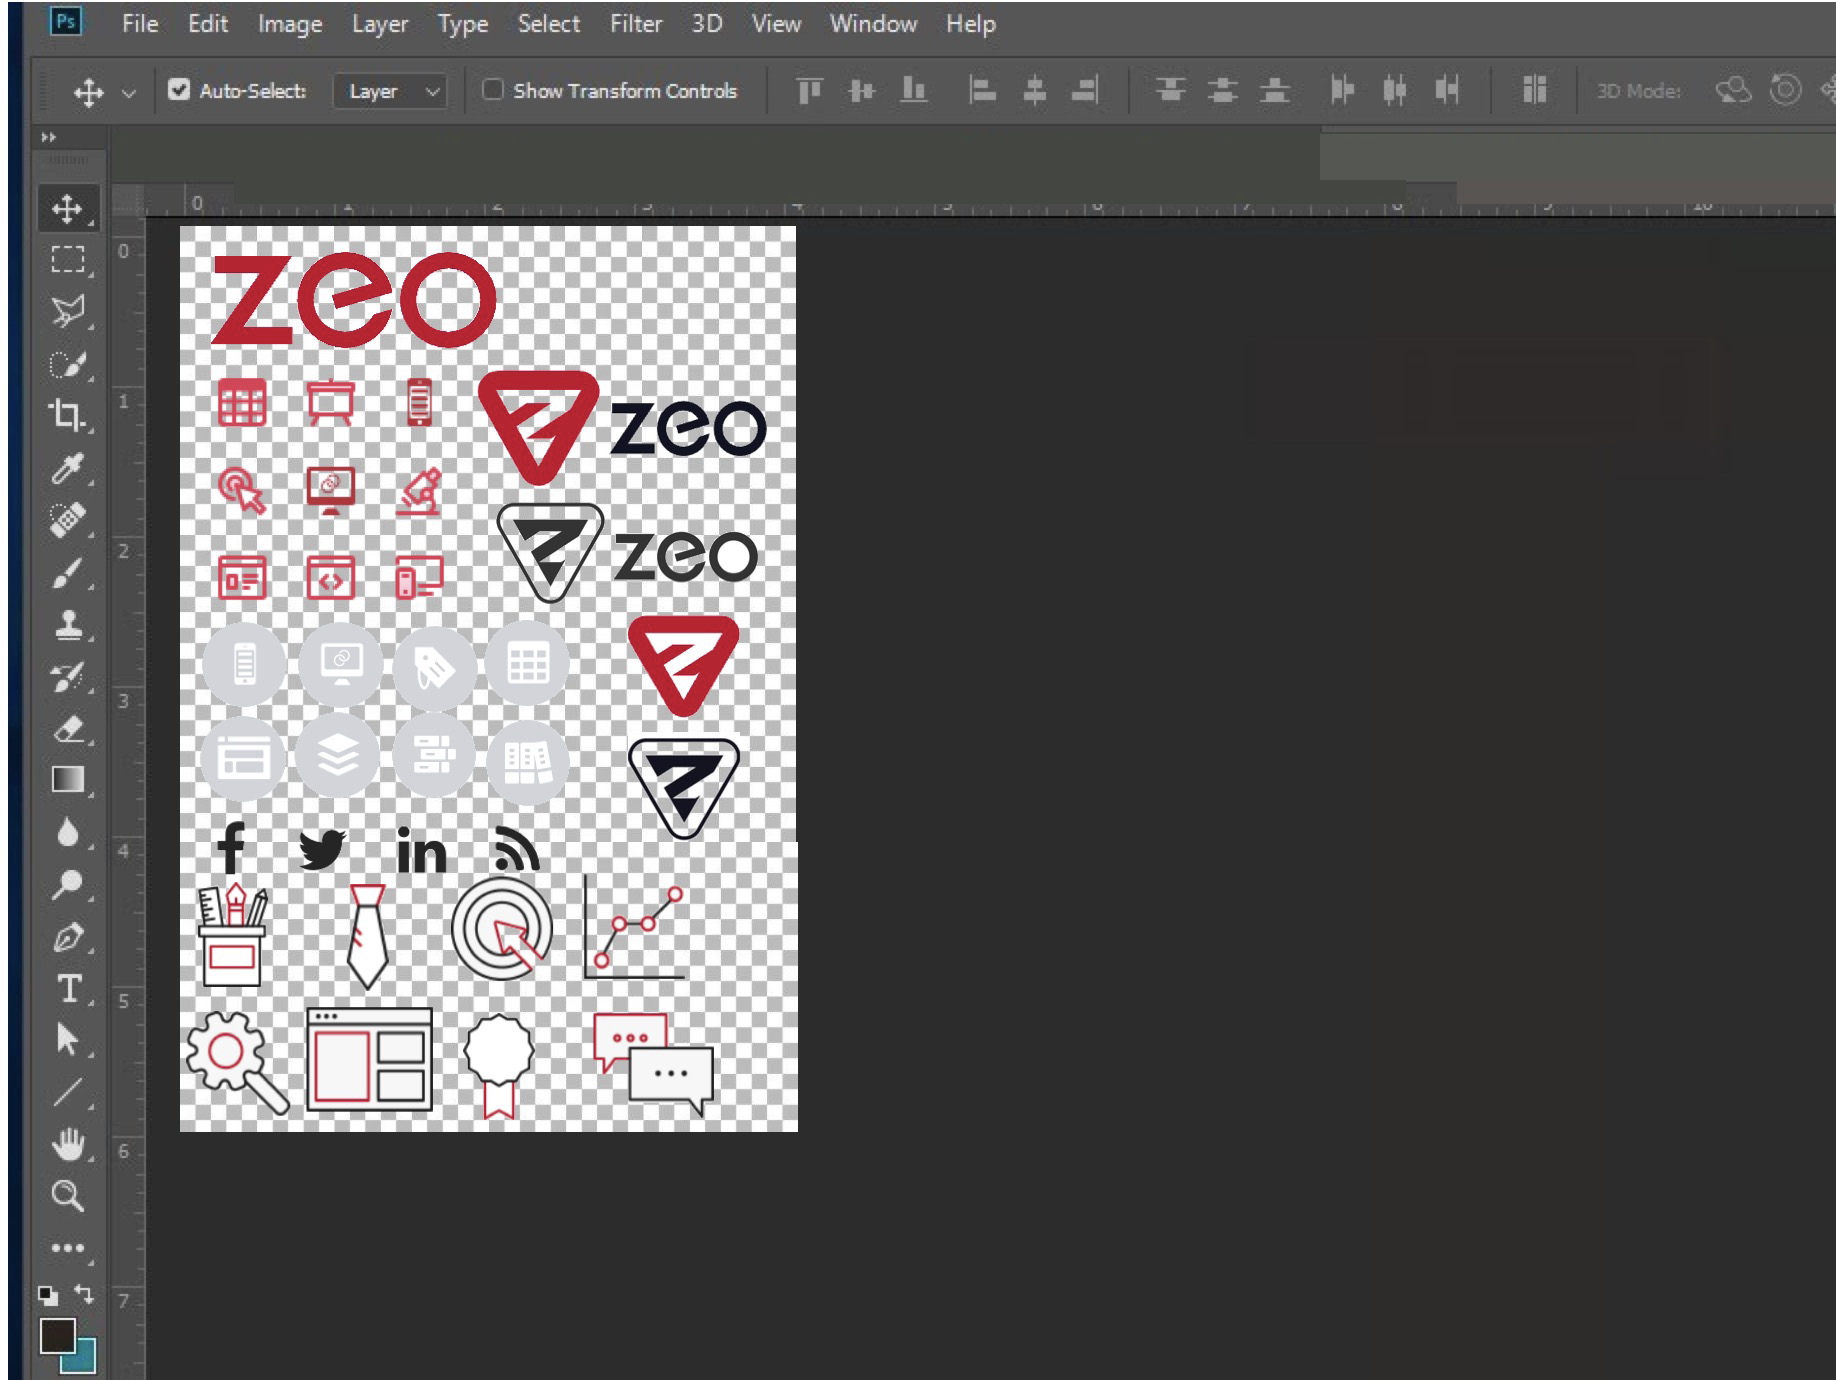Select the Eraser tool
This screenshot has width=1836, height=1380.
(x=67, y=729)
